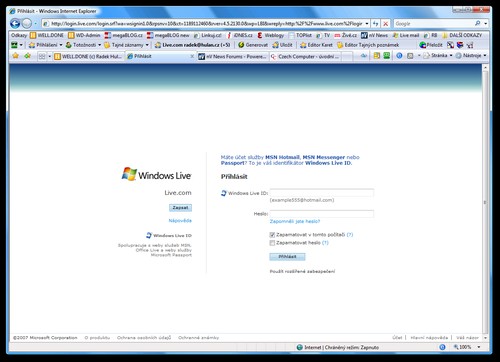
Task: Click 'Zapomněli jste heslo?' link
Action: [295, 221]
